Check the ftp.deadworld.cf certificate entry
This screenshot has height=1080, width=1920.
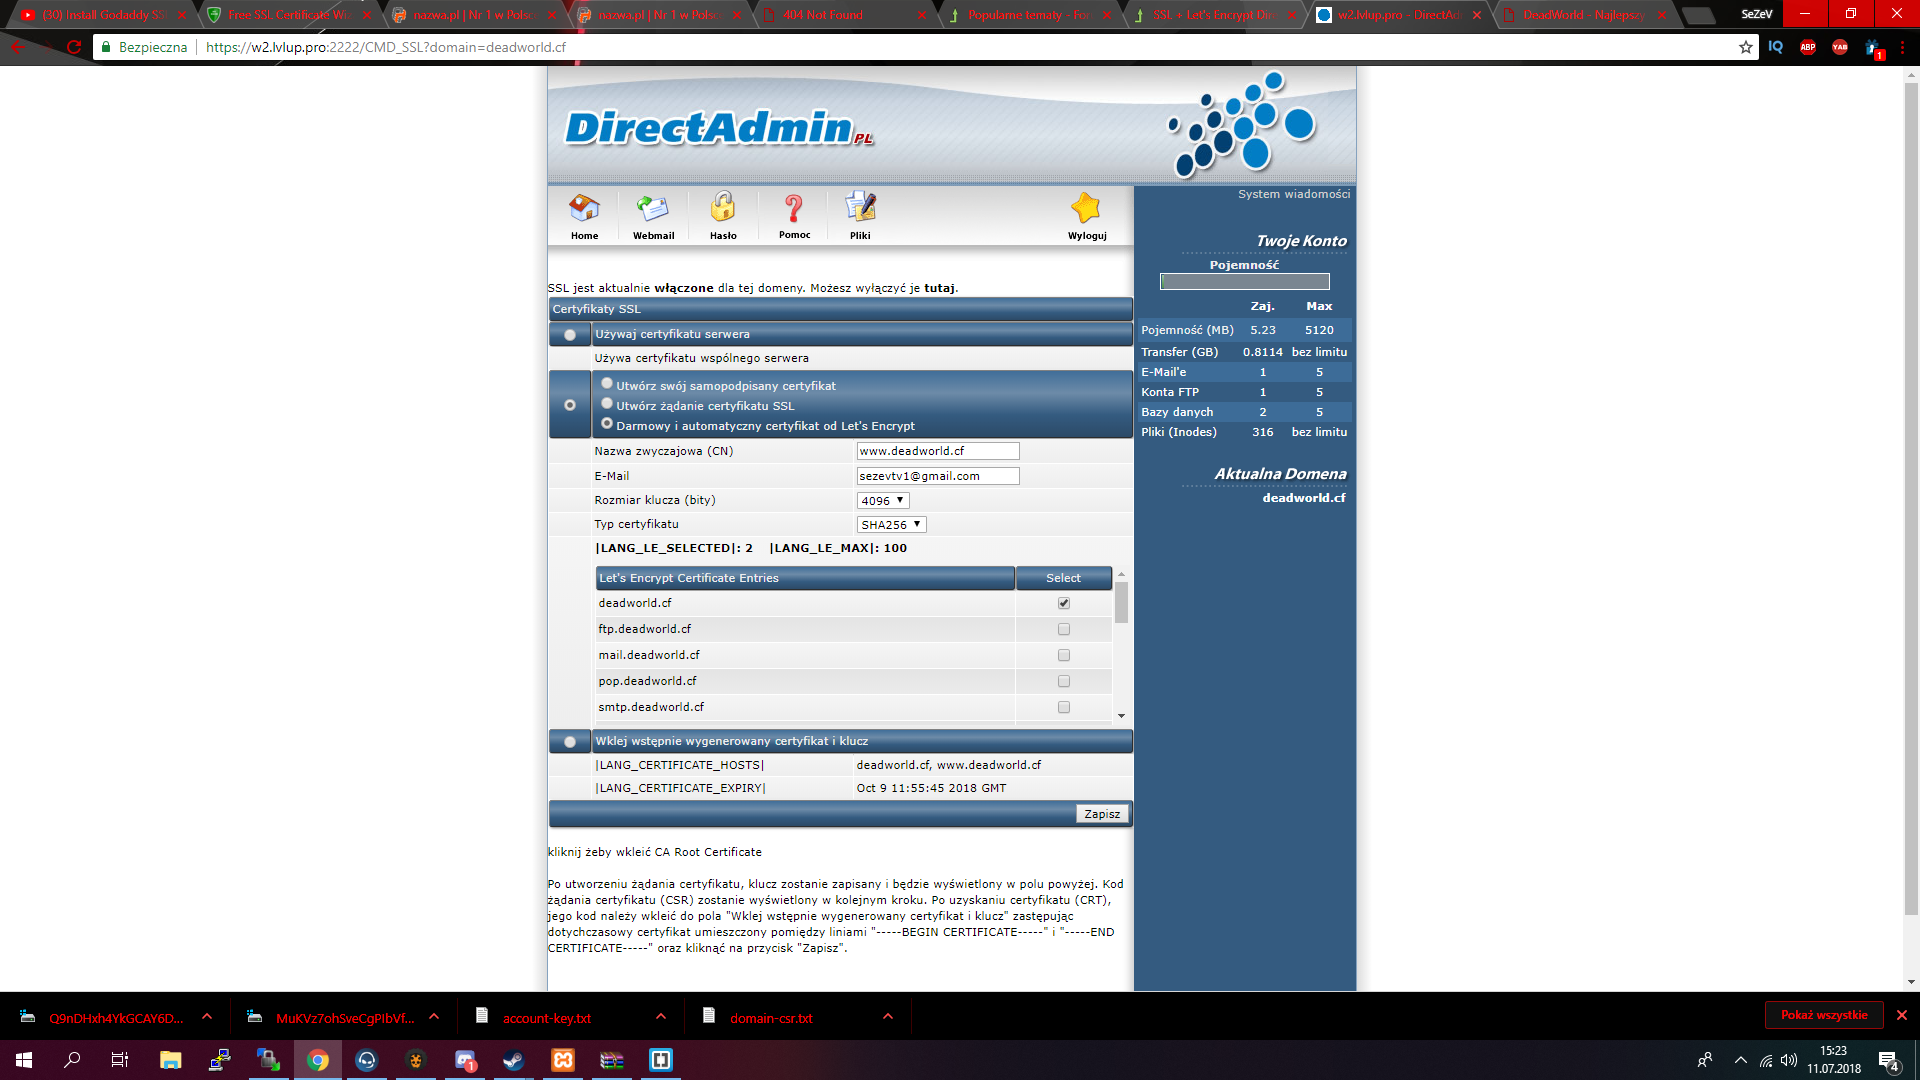tap(1063, 629)
